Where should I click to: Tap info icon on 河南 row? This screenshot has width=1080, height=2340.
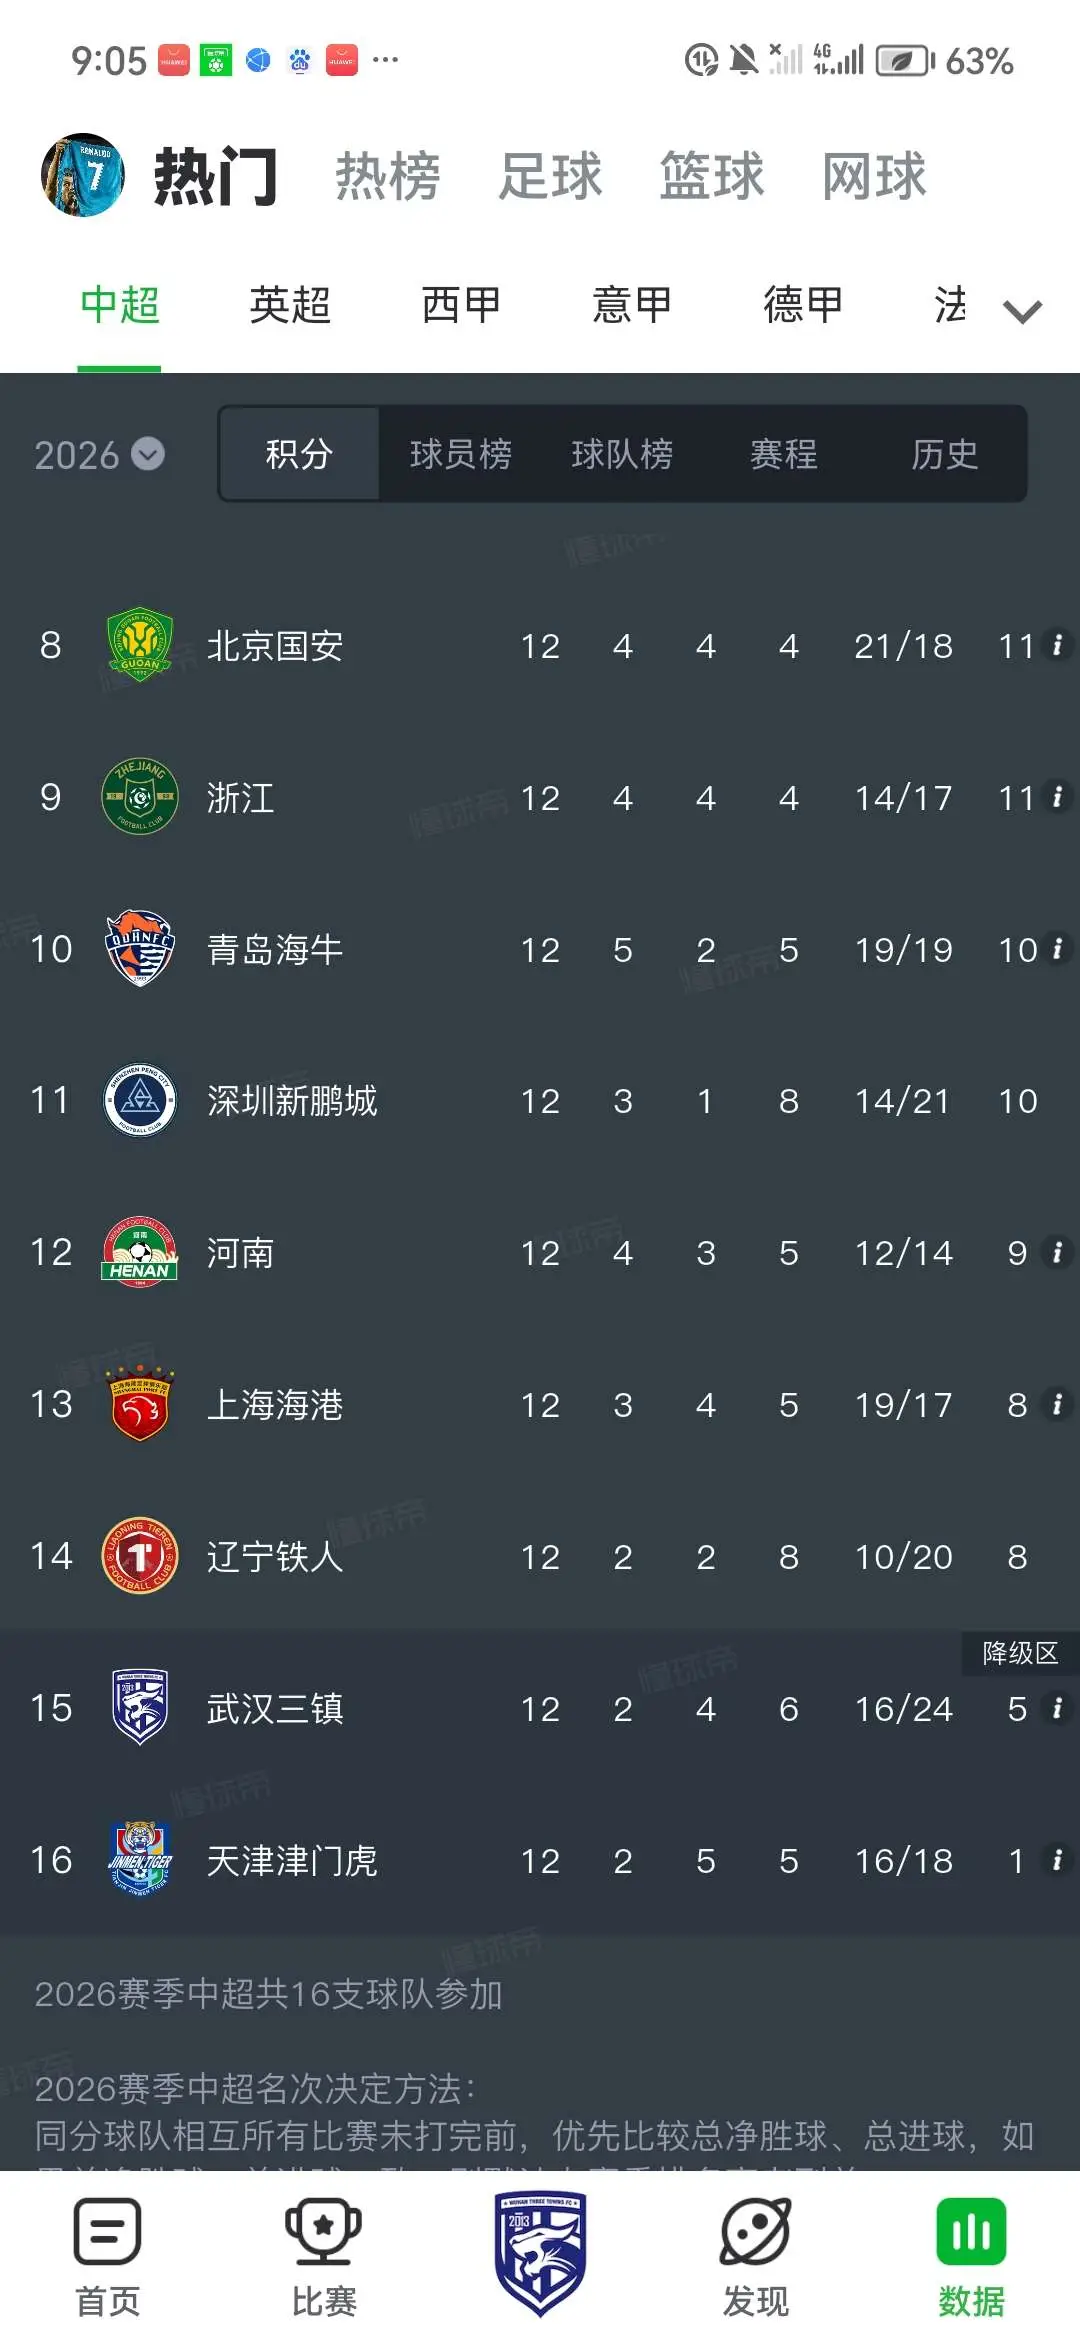click(x=1057, y=1251)
